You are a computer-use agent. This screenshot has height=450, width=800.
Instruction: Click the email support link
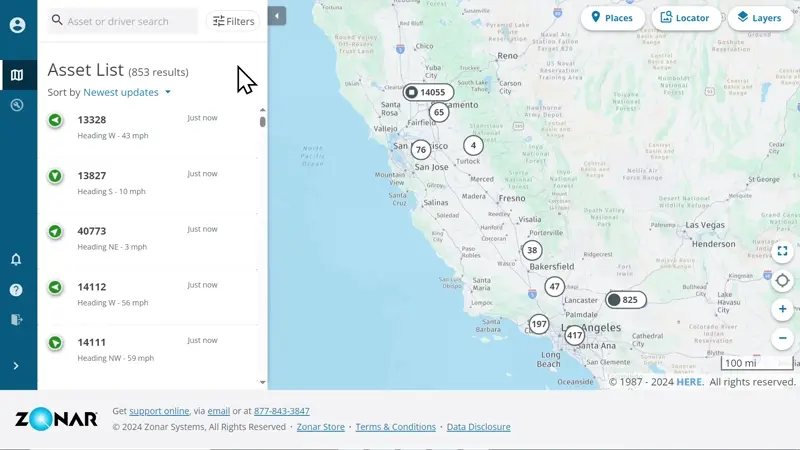coord(218,411)
